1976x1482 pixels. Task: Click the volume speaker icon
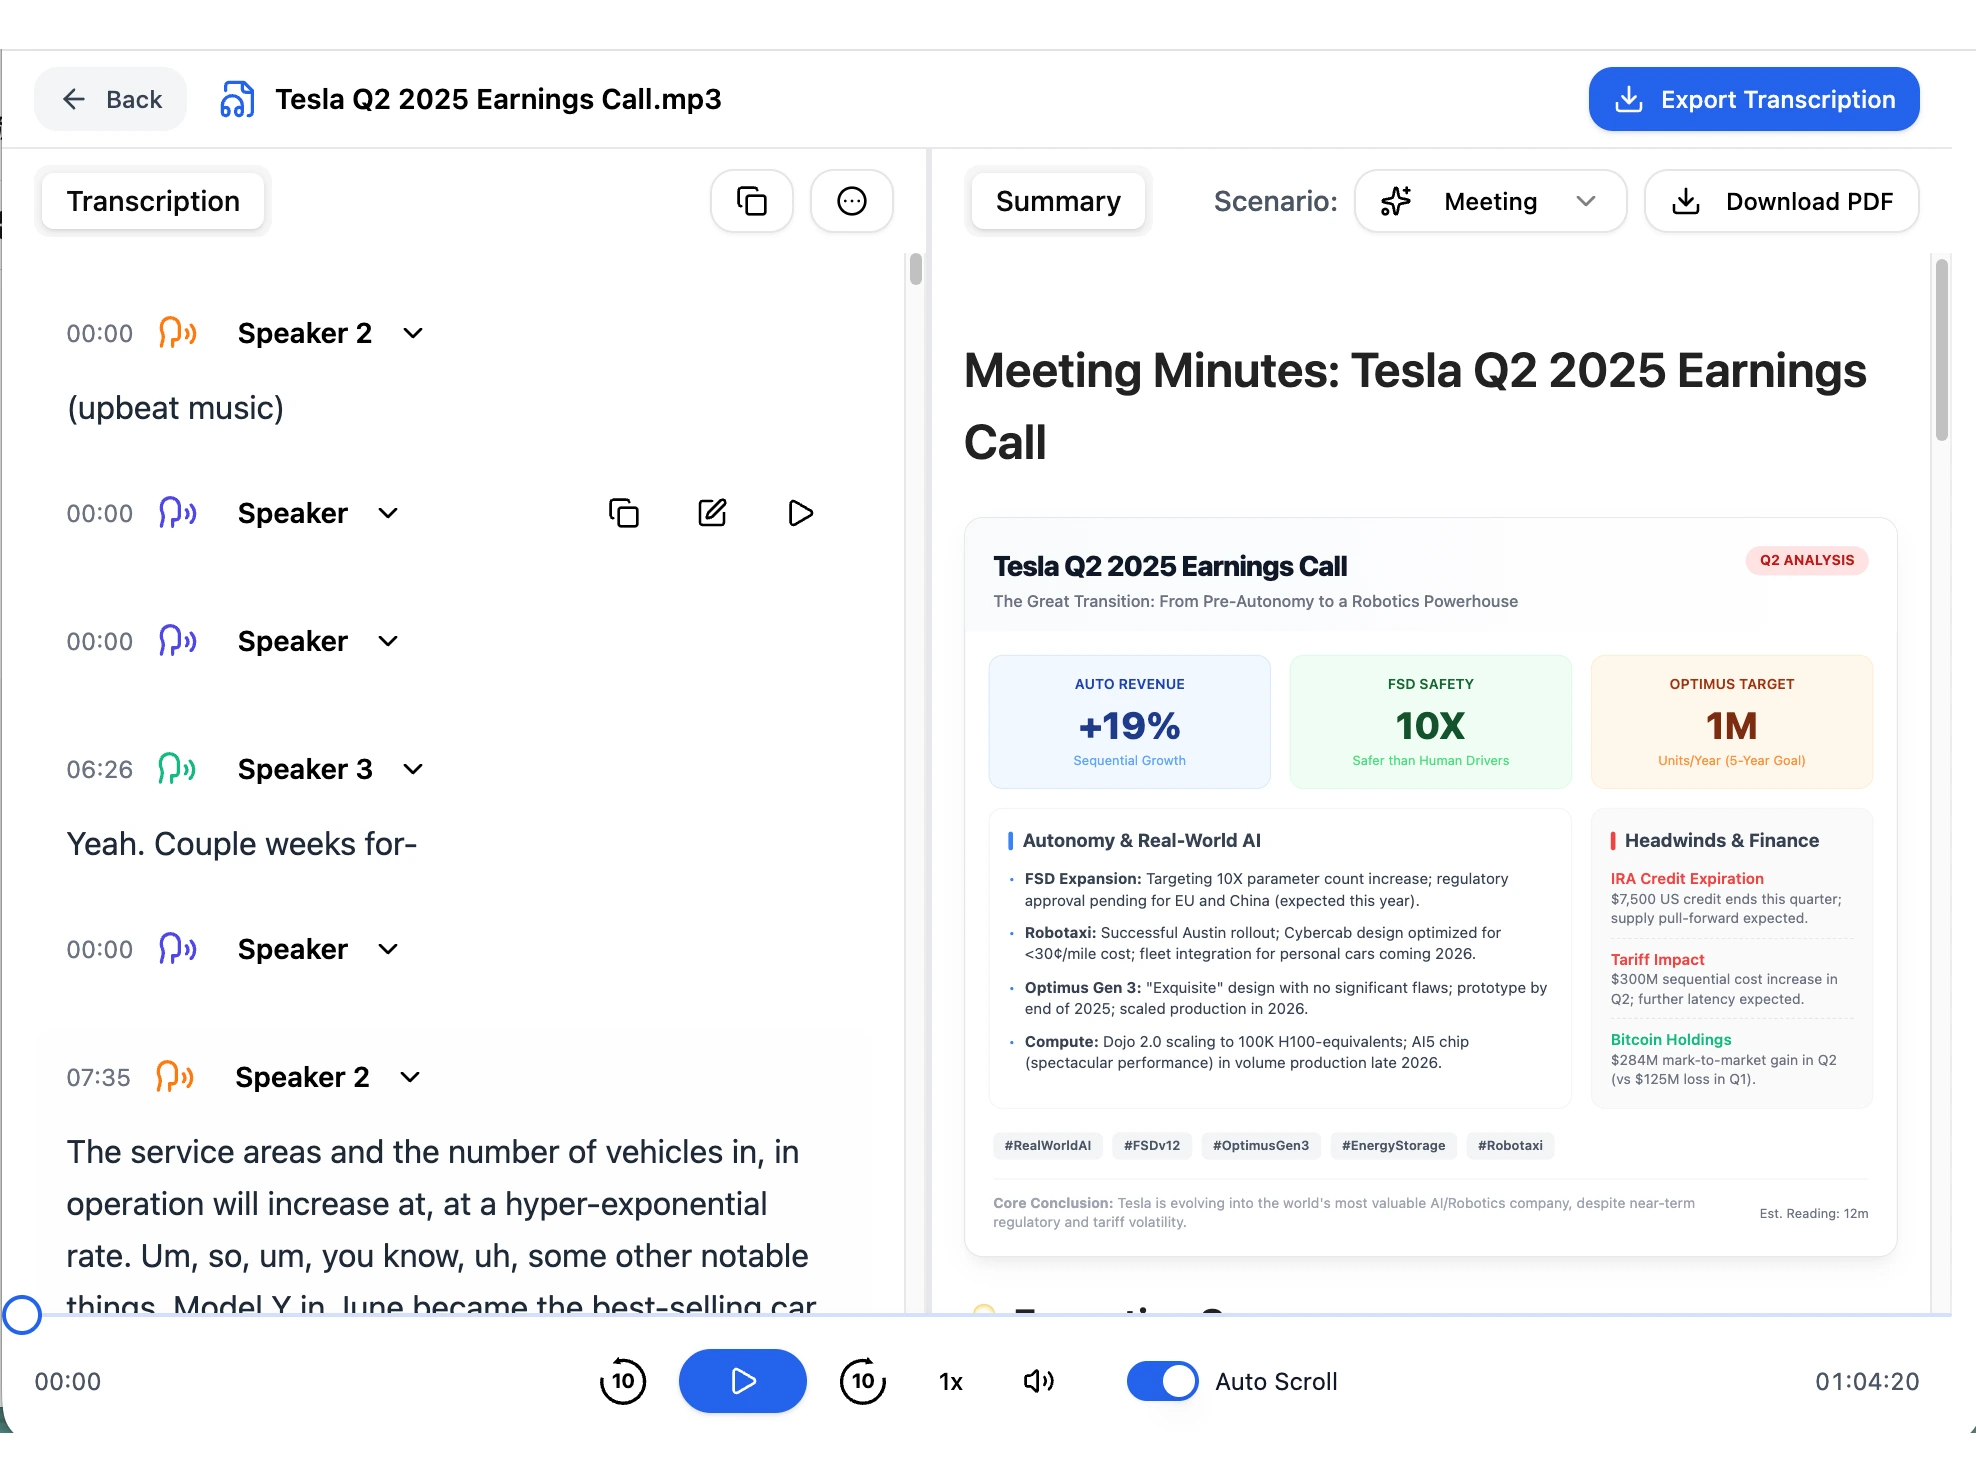click(1039, 1381)
